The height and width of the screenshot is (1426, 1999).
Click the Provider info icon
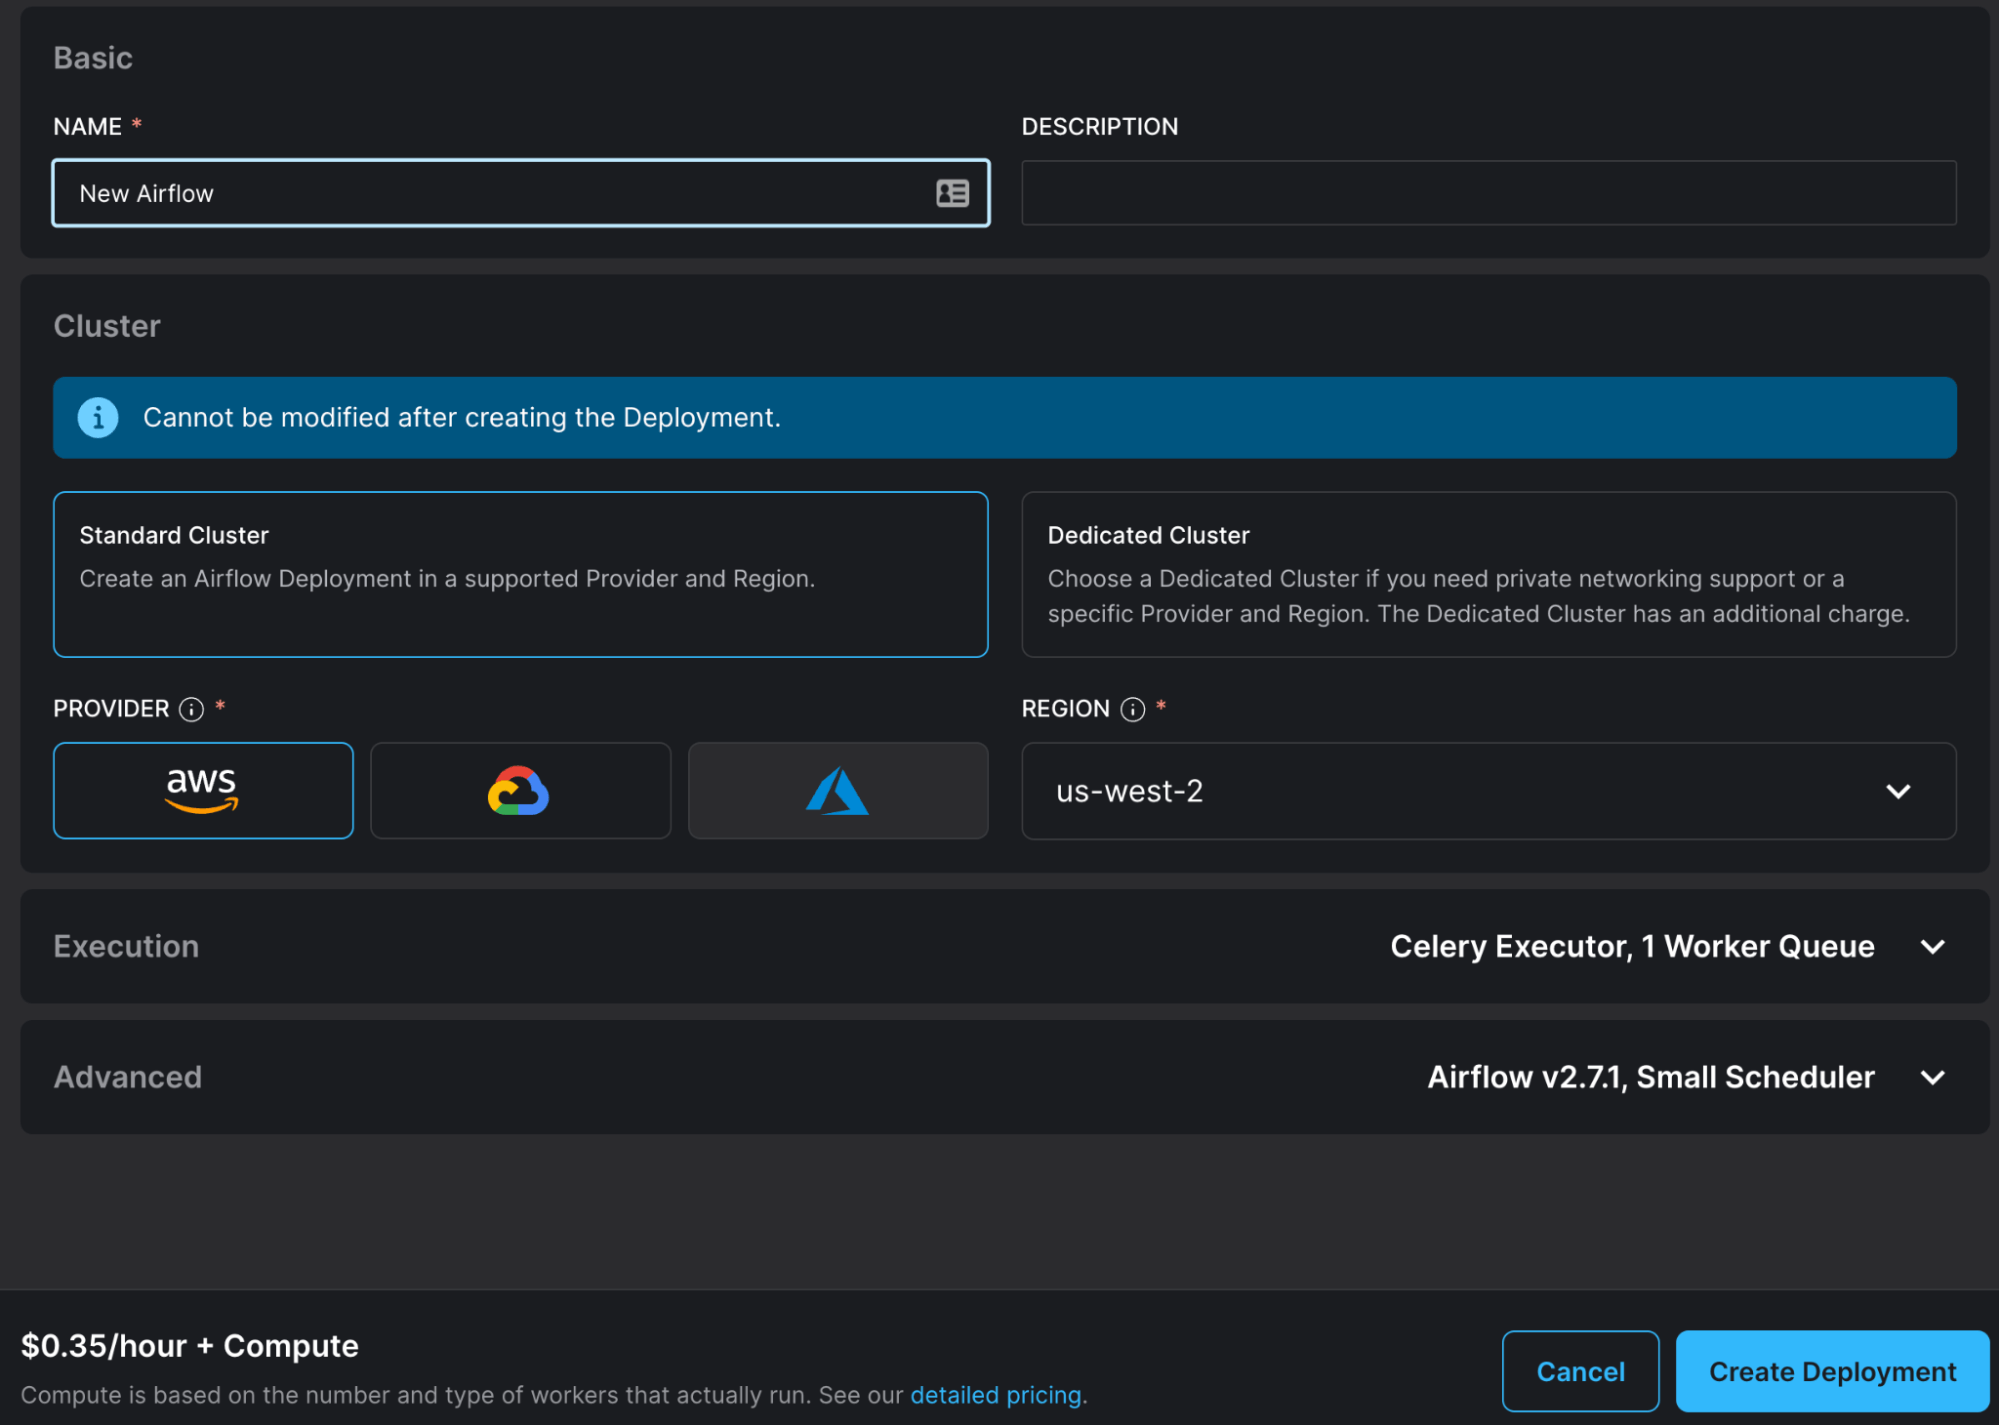pos(191,709)
